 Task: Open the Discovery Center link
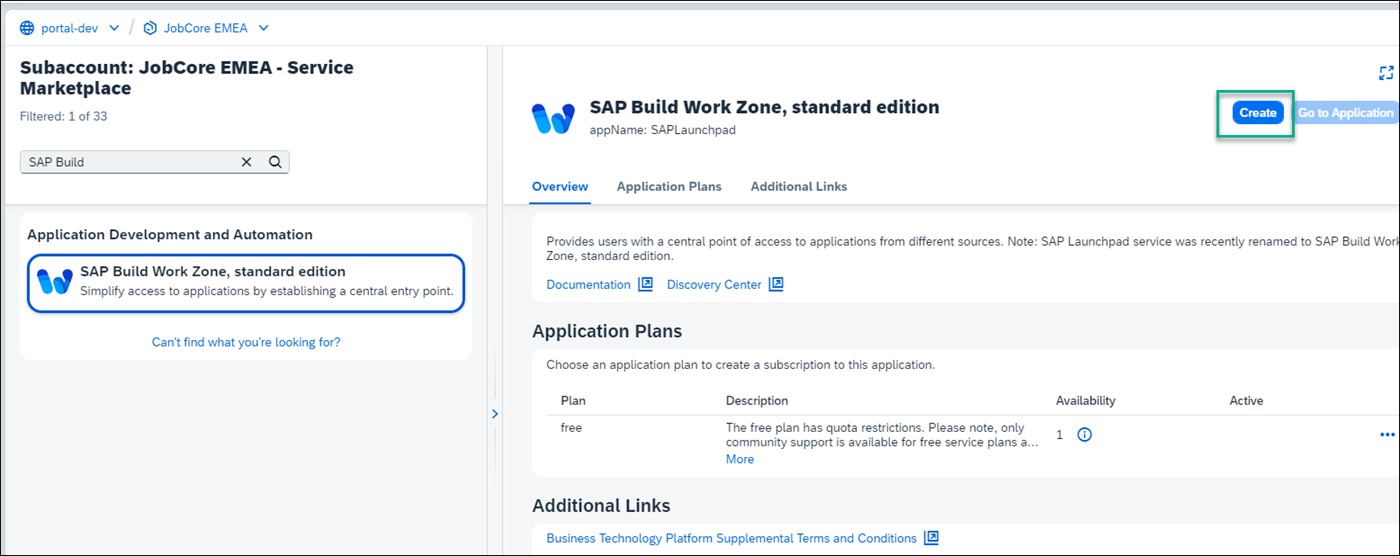click(x=714, y=285)
